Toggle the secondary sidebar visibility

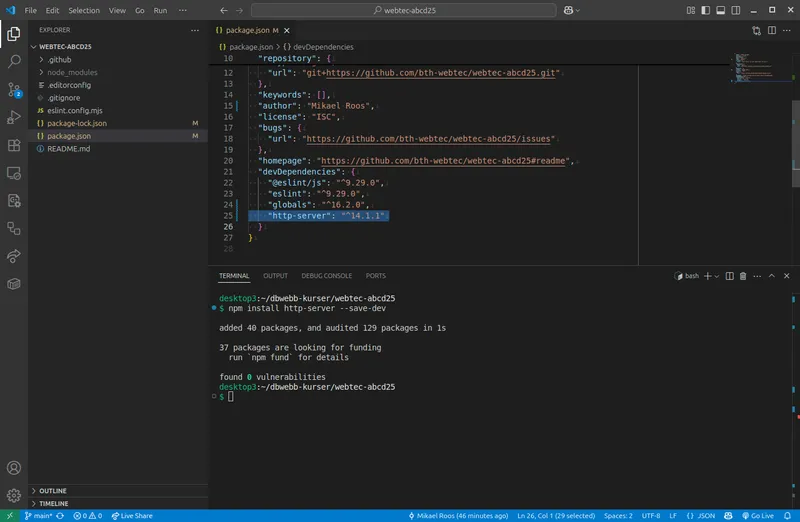click(736, 10)
